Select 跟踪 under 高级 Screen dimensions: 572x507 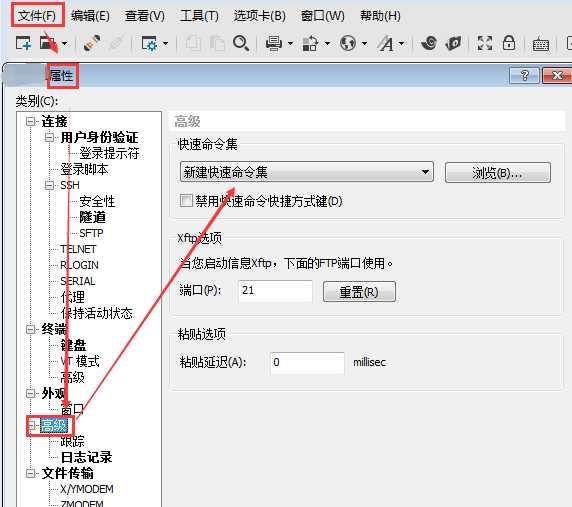72,441
